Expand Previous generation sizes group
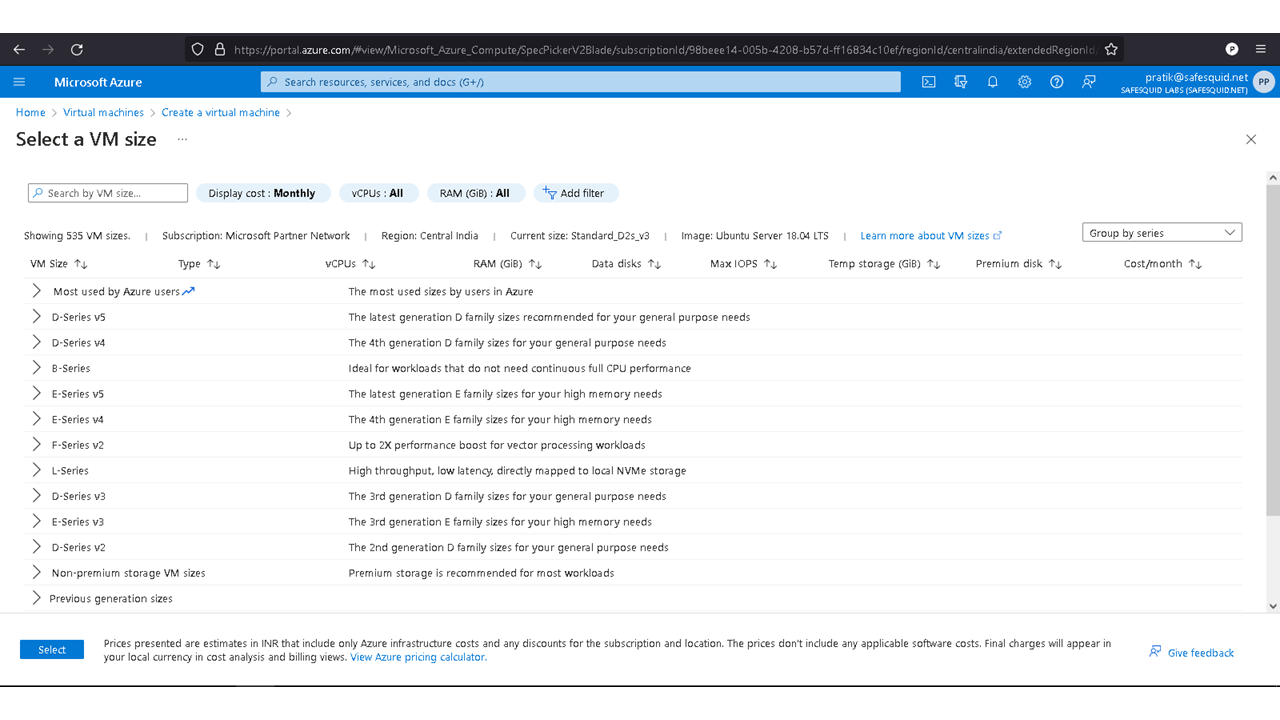The height and width of the screenshot is (720, 1280). [x=36, y=598]
